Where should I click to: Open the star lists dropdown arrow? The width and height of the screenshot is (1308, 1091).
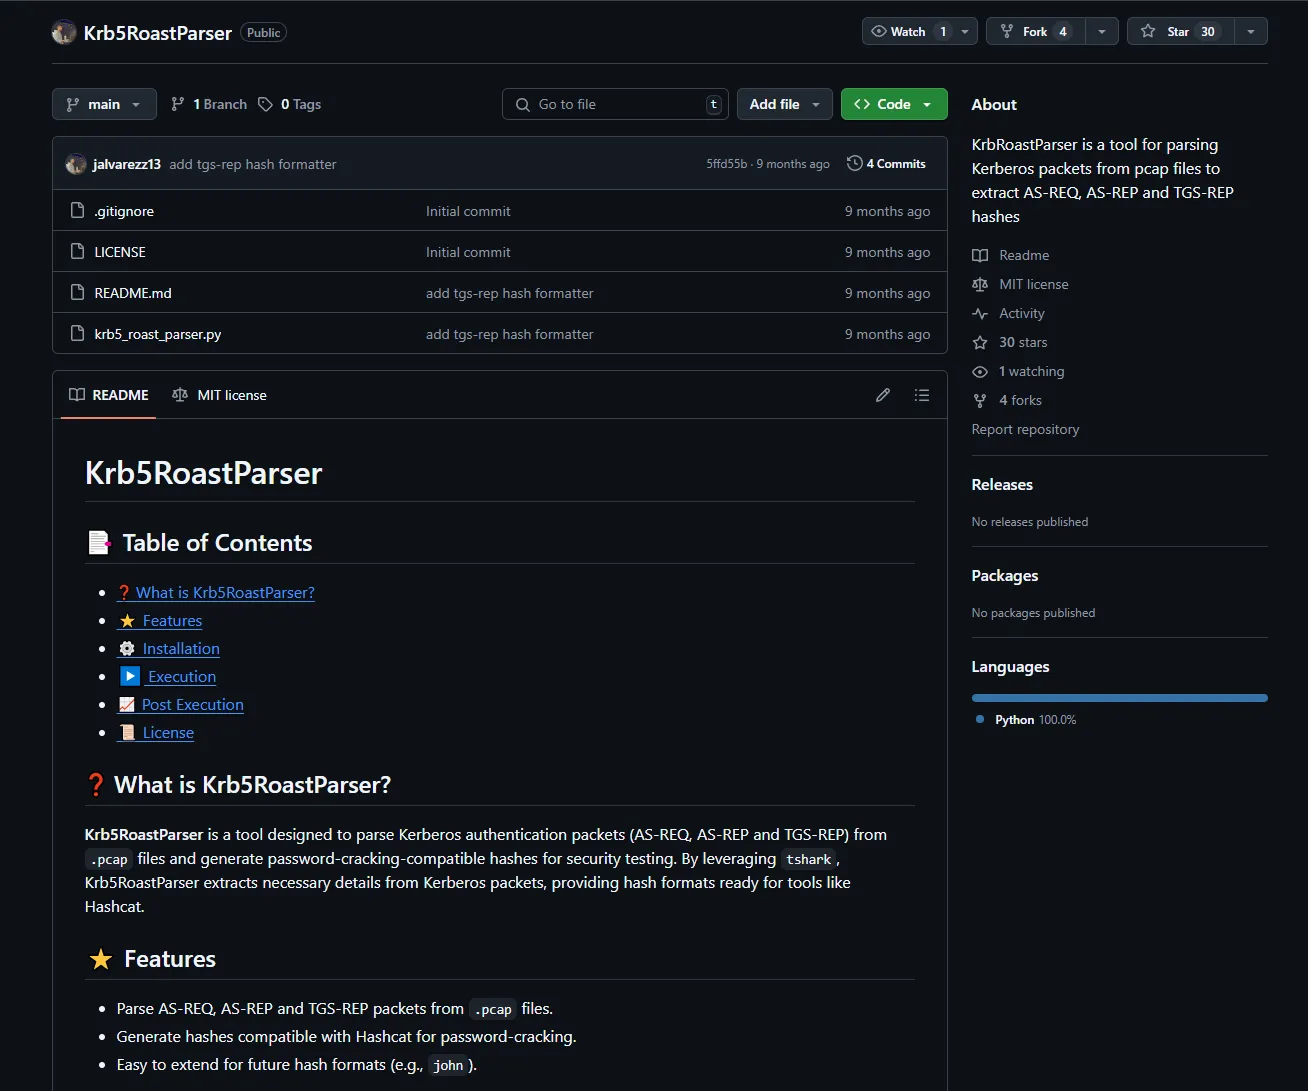click(1251, 31)
